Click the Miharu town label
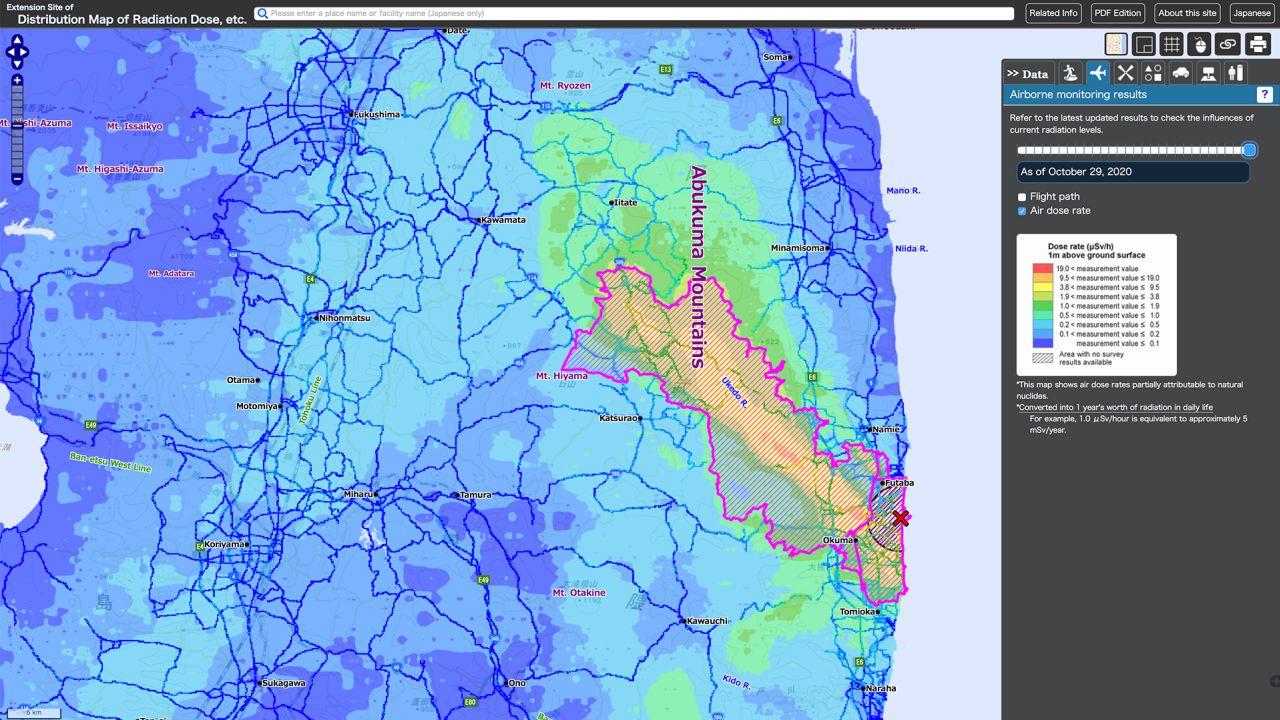 (357, 494)
